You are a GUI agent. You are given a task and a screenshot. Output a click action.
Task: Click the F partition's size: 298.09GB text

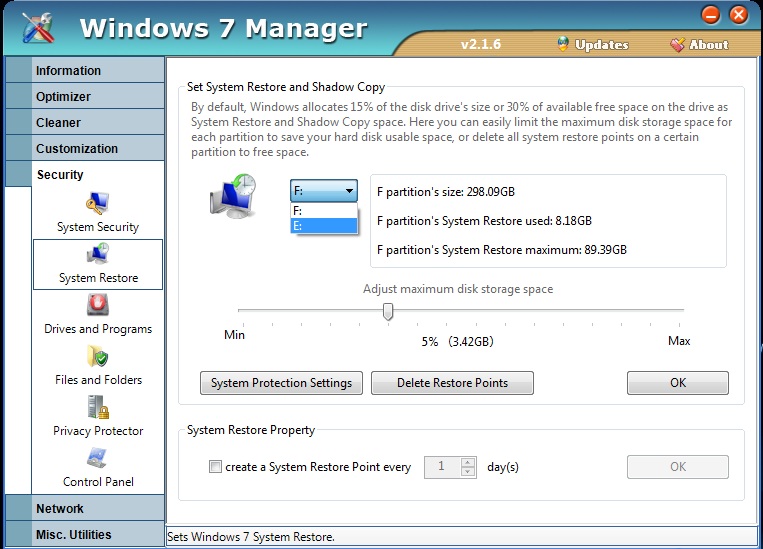pyautogui.click(x=446, y=192)
